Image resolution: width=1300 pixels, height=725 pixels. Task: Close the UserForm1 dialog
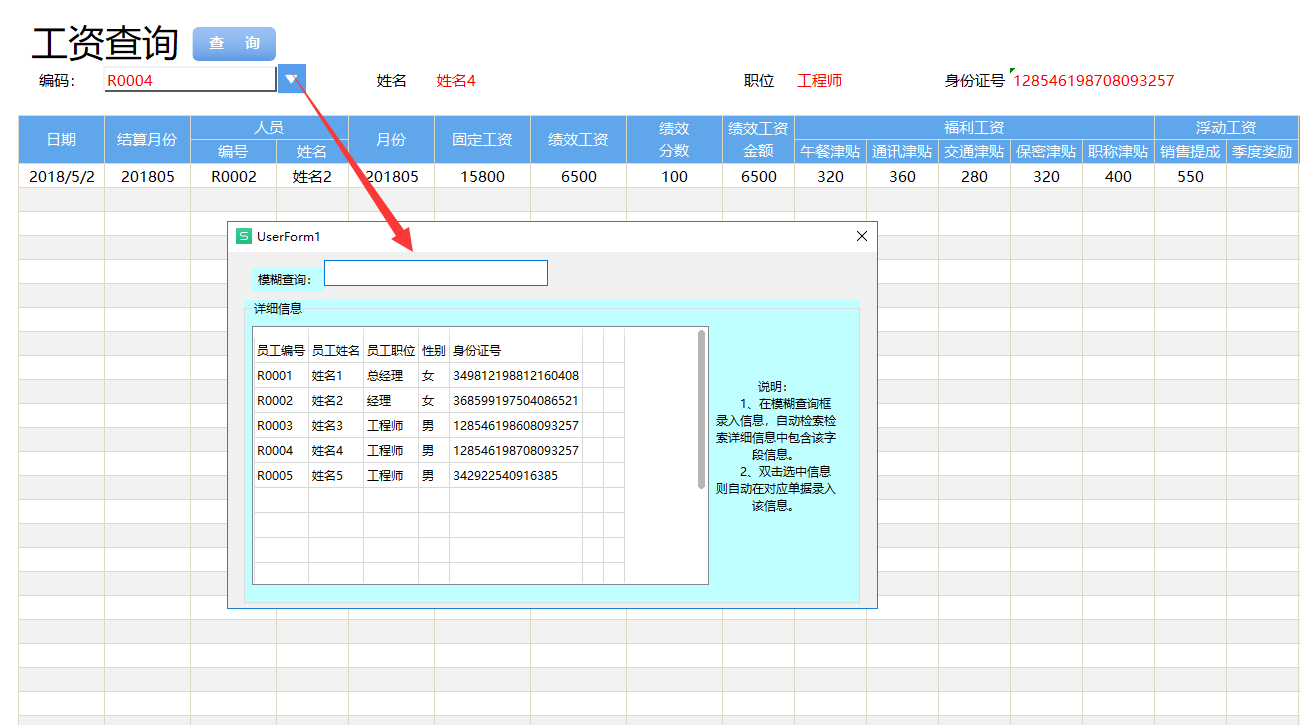(x=862, y=236)
